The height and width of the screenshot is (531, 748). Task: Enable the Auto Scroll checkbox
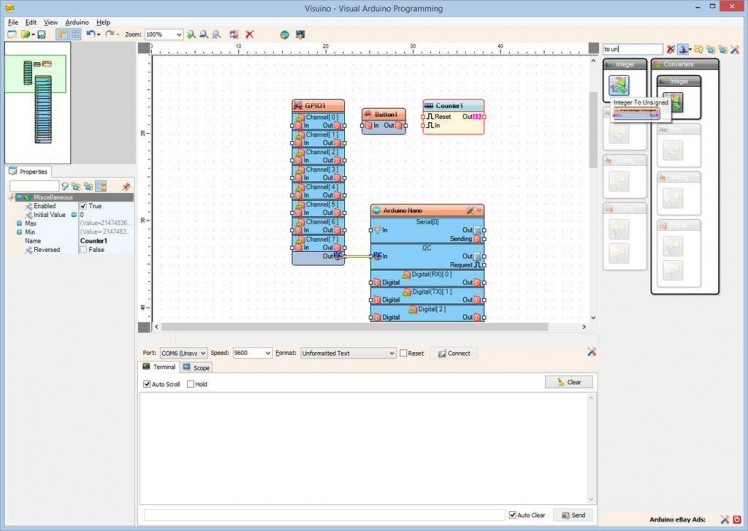pyautogui.click(x=148, y=384)
